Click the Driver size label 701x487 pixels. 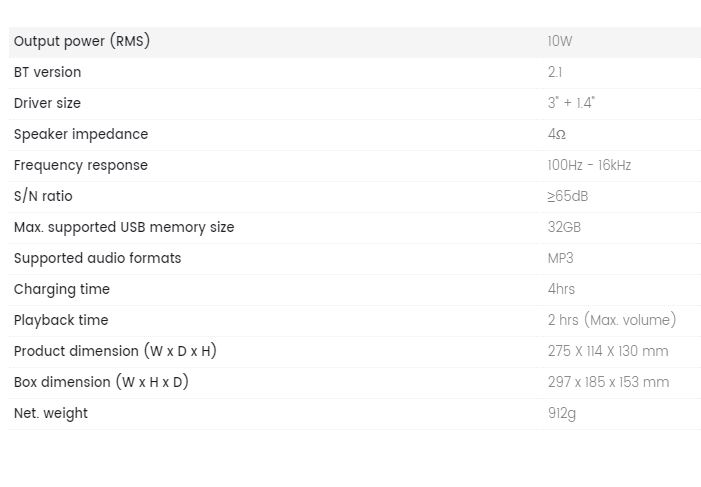coord(47,103)
